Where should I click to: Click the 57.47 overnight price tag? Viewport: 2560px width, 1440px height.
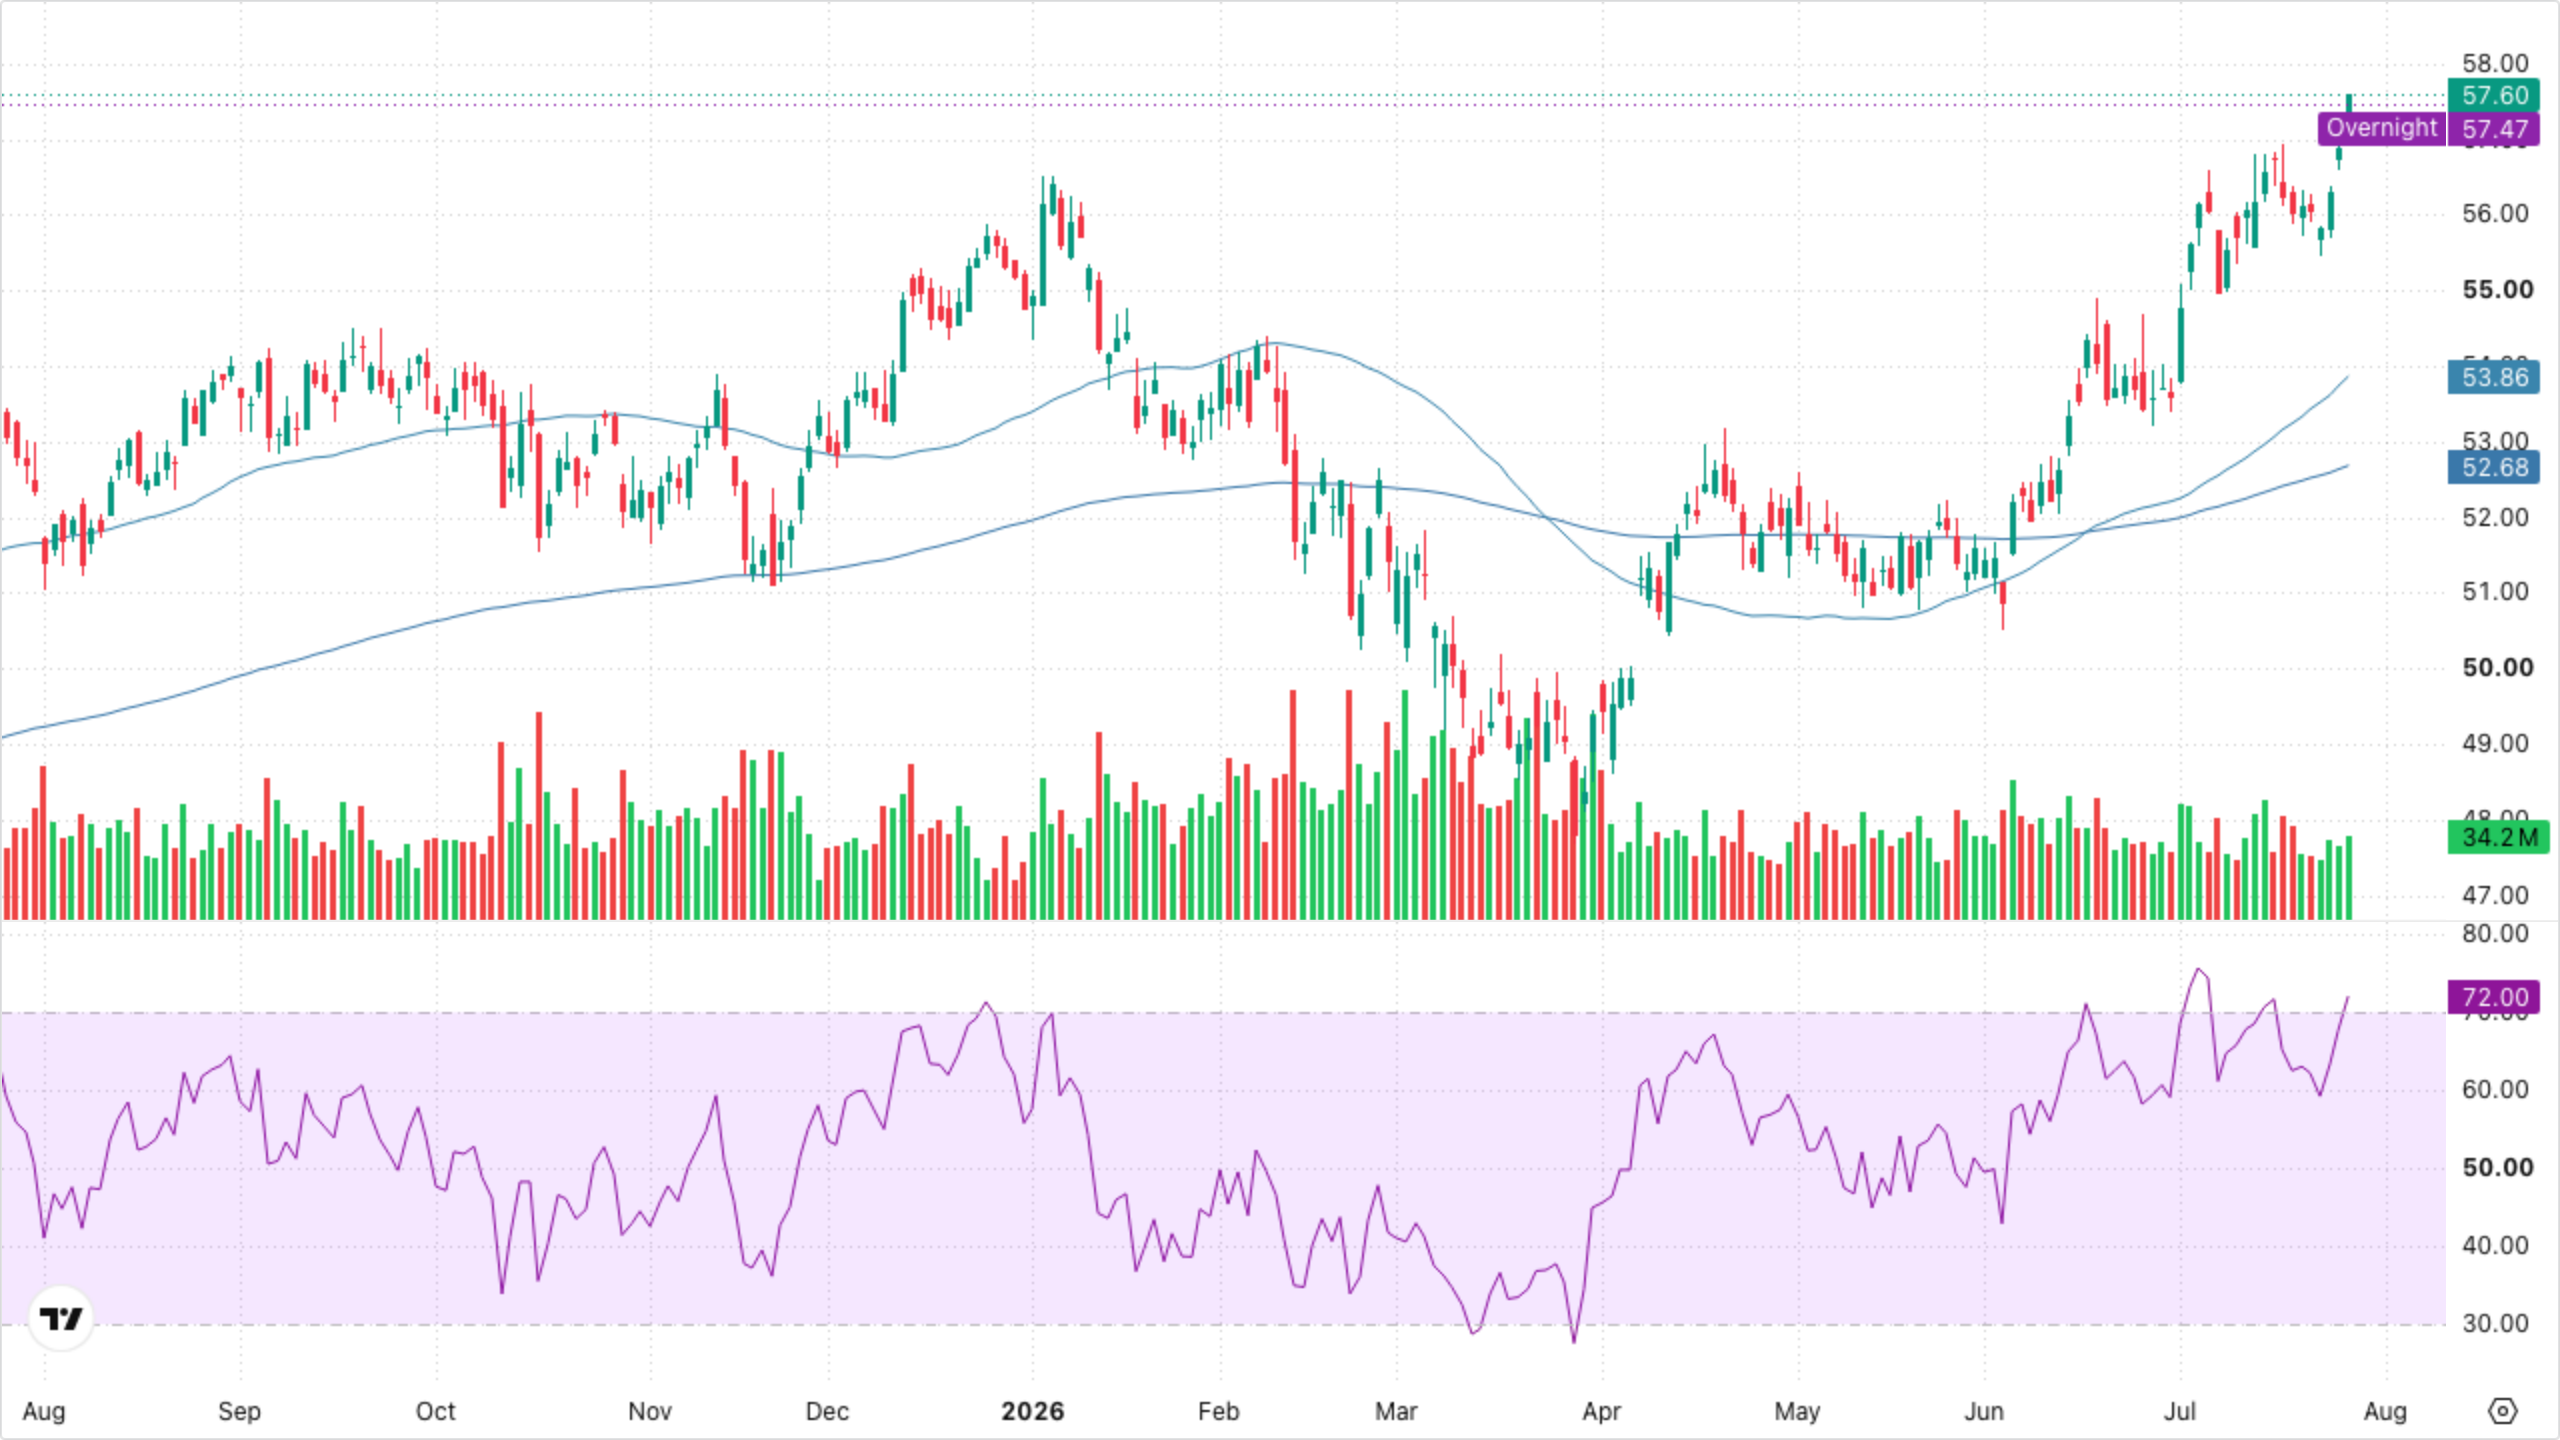2495,129
